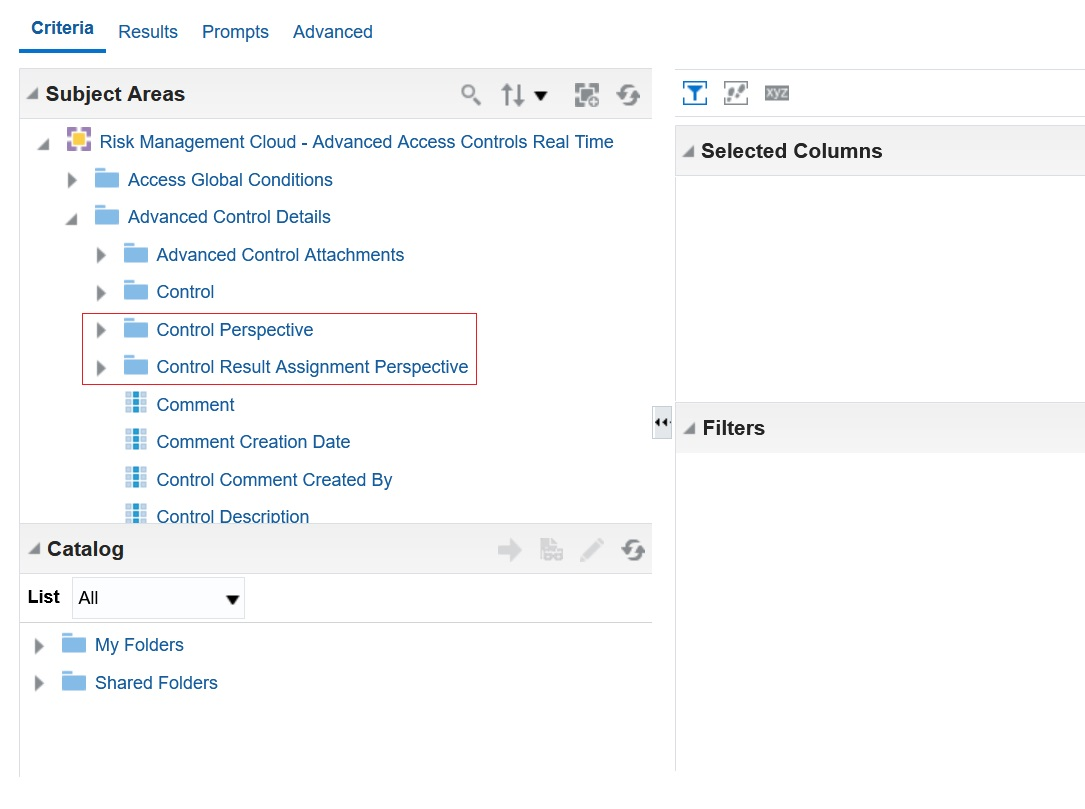Open the Prompts tab
1085x809 pixels.
pyautogui.click(x=235, y=32)
